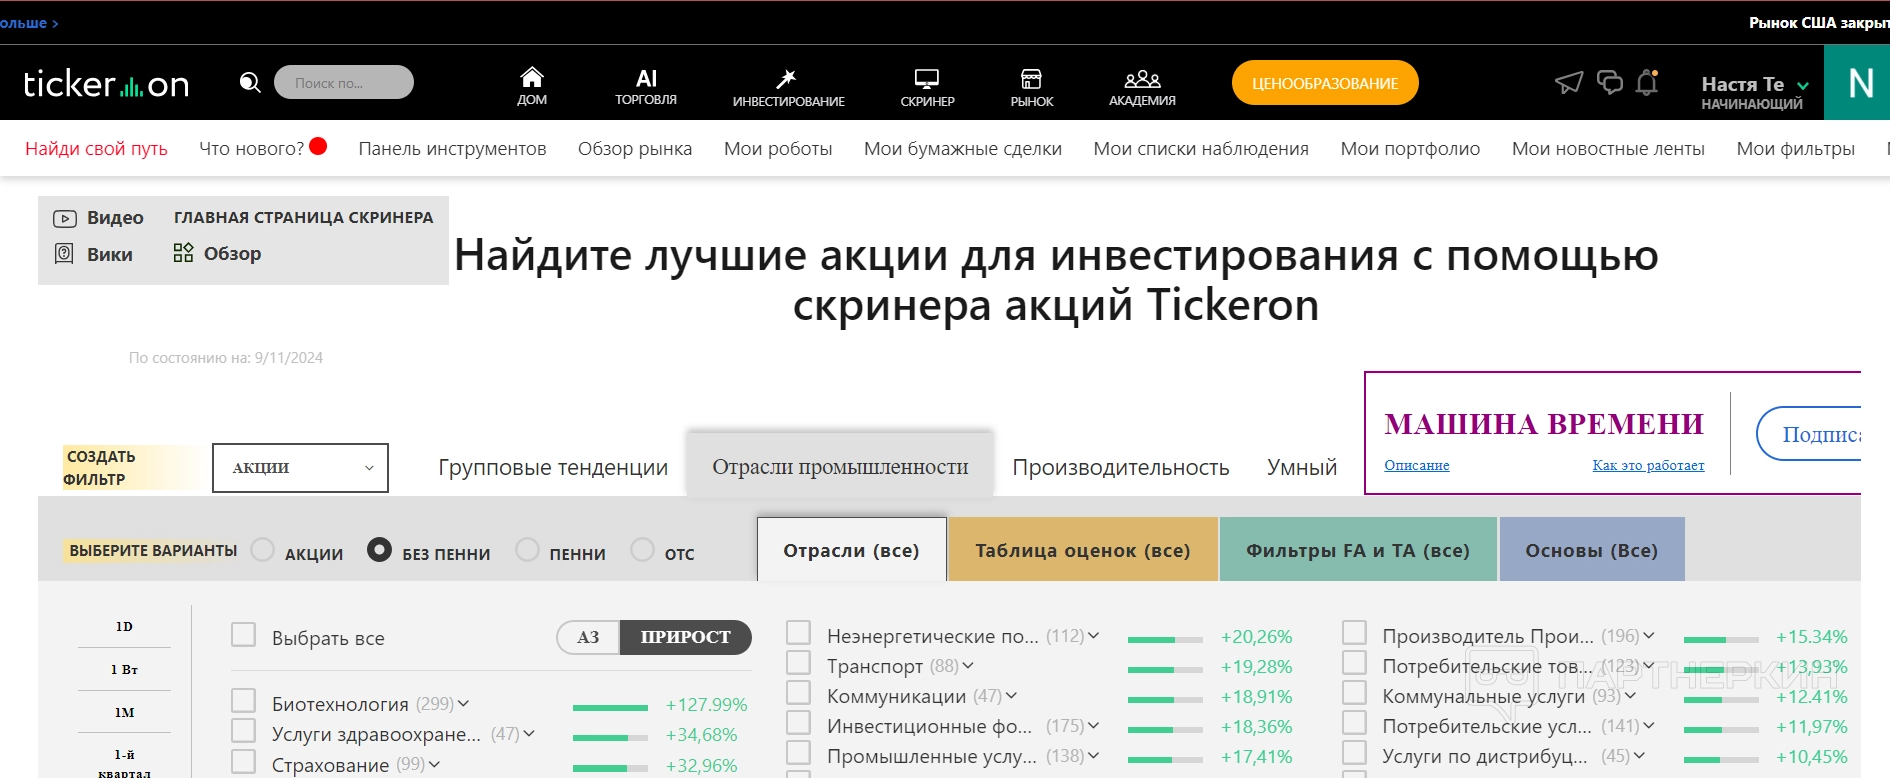Open Мои роботы menu item
Viewport: 1890px width, 778px height.
(778, 149)
